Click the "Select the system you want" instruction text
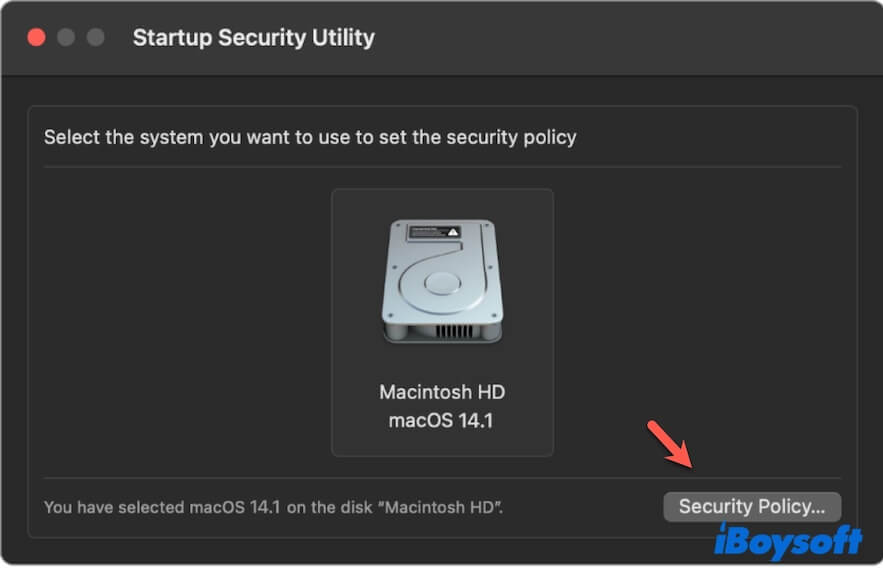 coord(310,136)
